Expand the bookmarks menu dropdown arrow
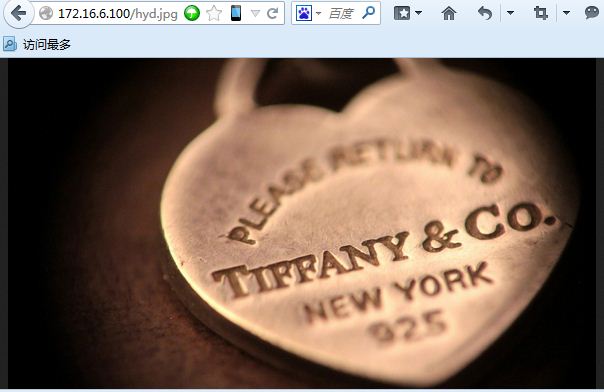The height and width of the screenshot is (392, 604). click(x=418, y=13)
